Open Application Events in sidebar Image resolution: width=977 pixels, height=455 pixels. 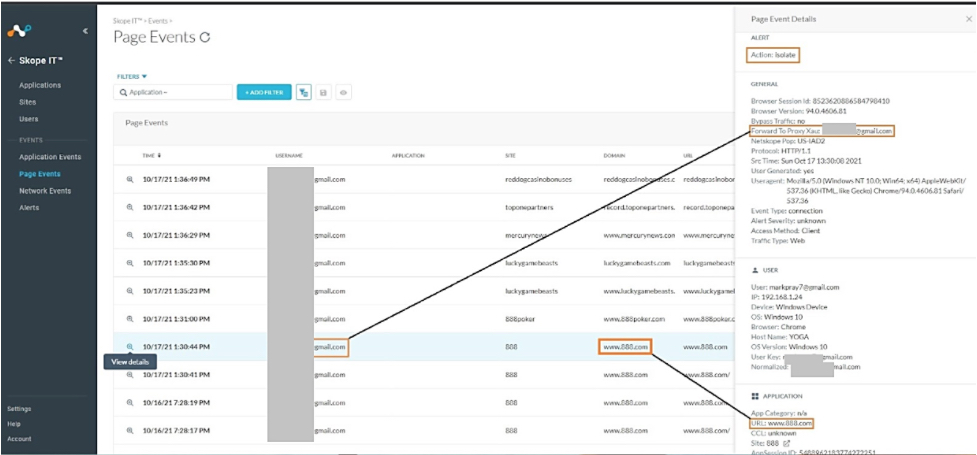[x=50, y=157]
